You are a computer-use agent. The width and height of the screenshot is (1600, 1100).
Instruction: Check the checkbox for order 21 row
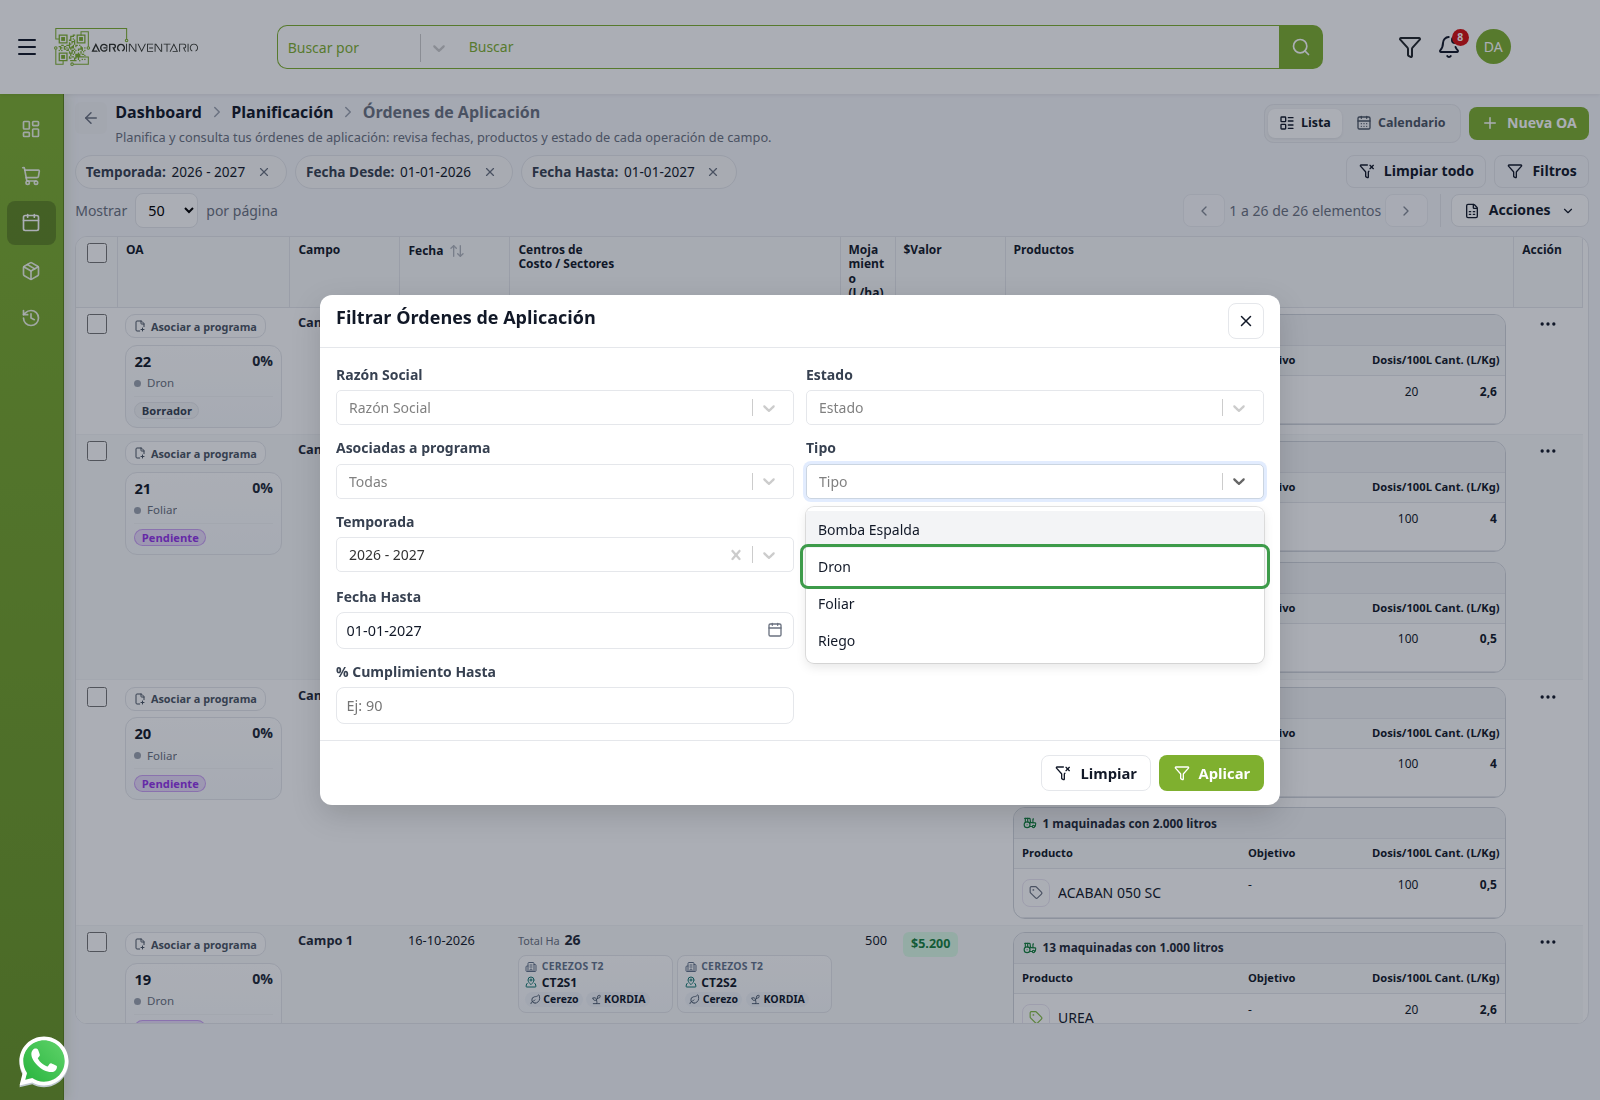[97, 451]
